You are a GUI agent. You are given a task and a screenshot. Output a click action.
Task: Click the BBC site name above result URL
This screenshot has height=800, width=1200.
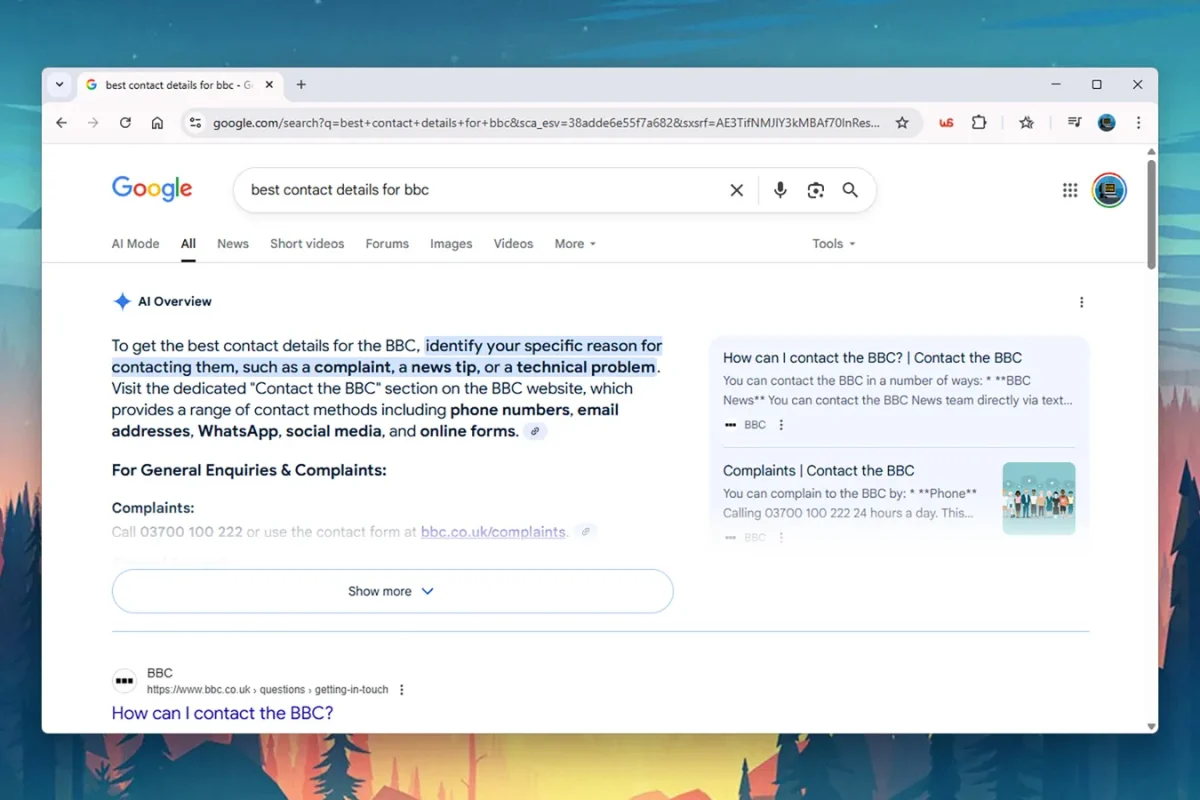pos(160,673)
